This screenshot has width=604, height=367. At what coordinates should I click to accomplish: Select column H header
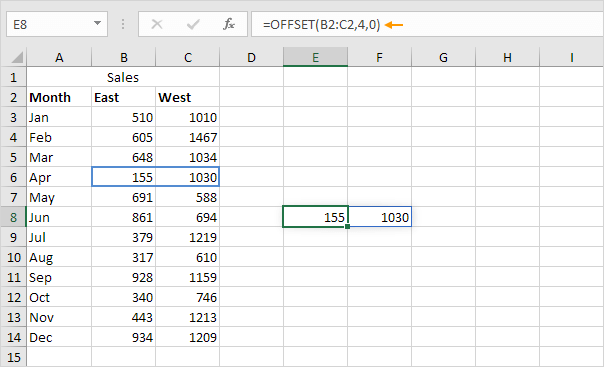click(507, 57)
